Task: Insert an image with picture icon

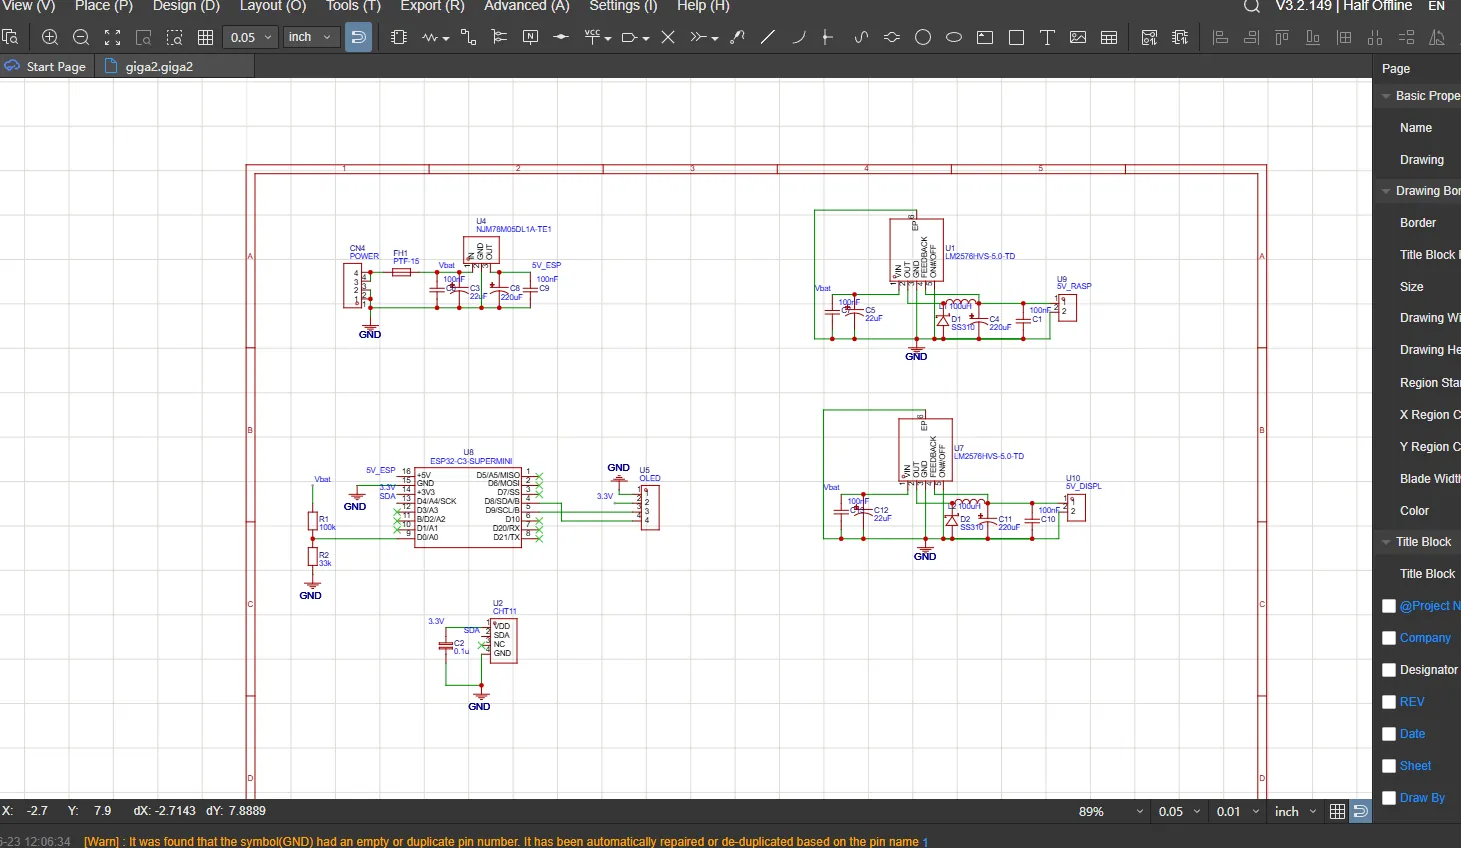Action: click(1078, 37)
